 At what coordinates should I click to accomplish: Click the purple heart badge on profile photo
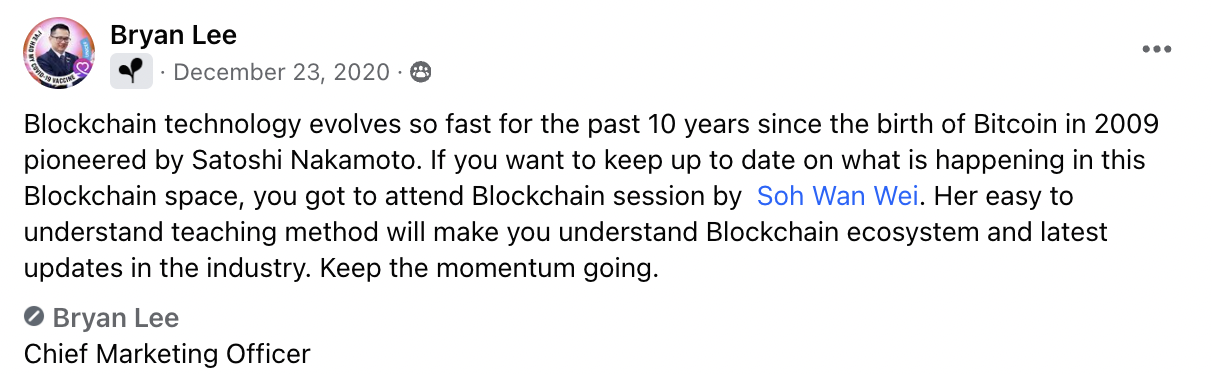pos(84,68)
